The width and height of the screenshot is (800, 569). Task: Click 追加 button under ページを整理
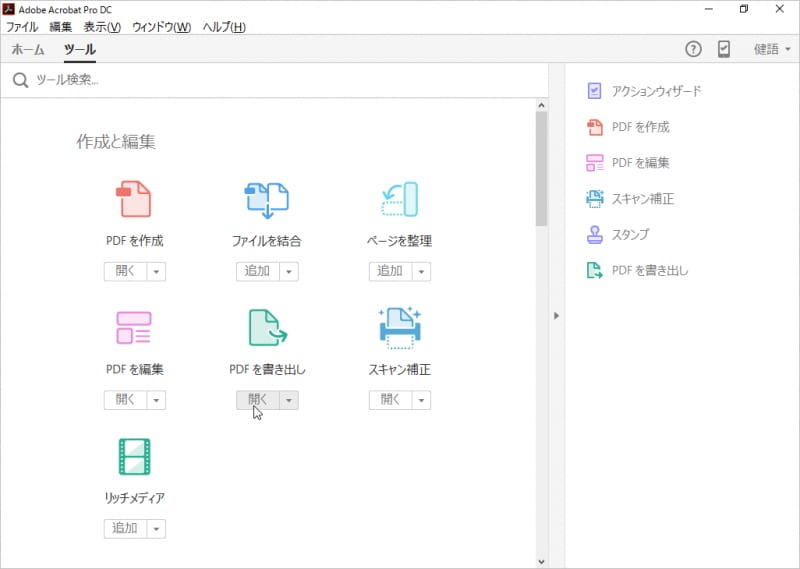click(390, 271)
